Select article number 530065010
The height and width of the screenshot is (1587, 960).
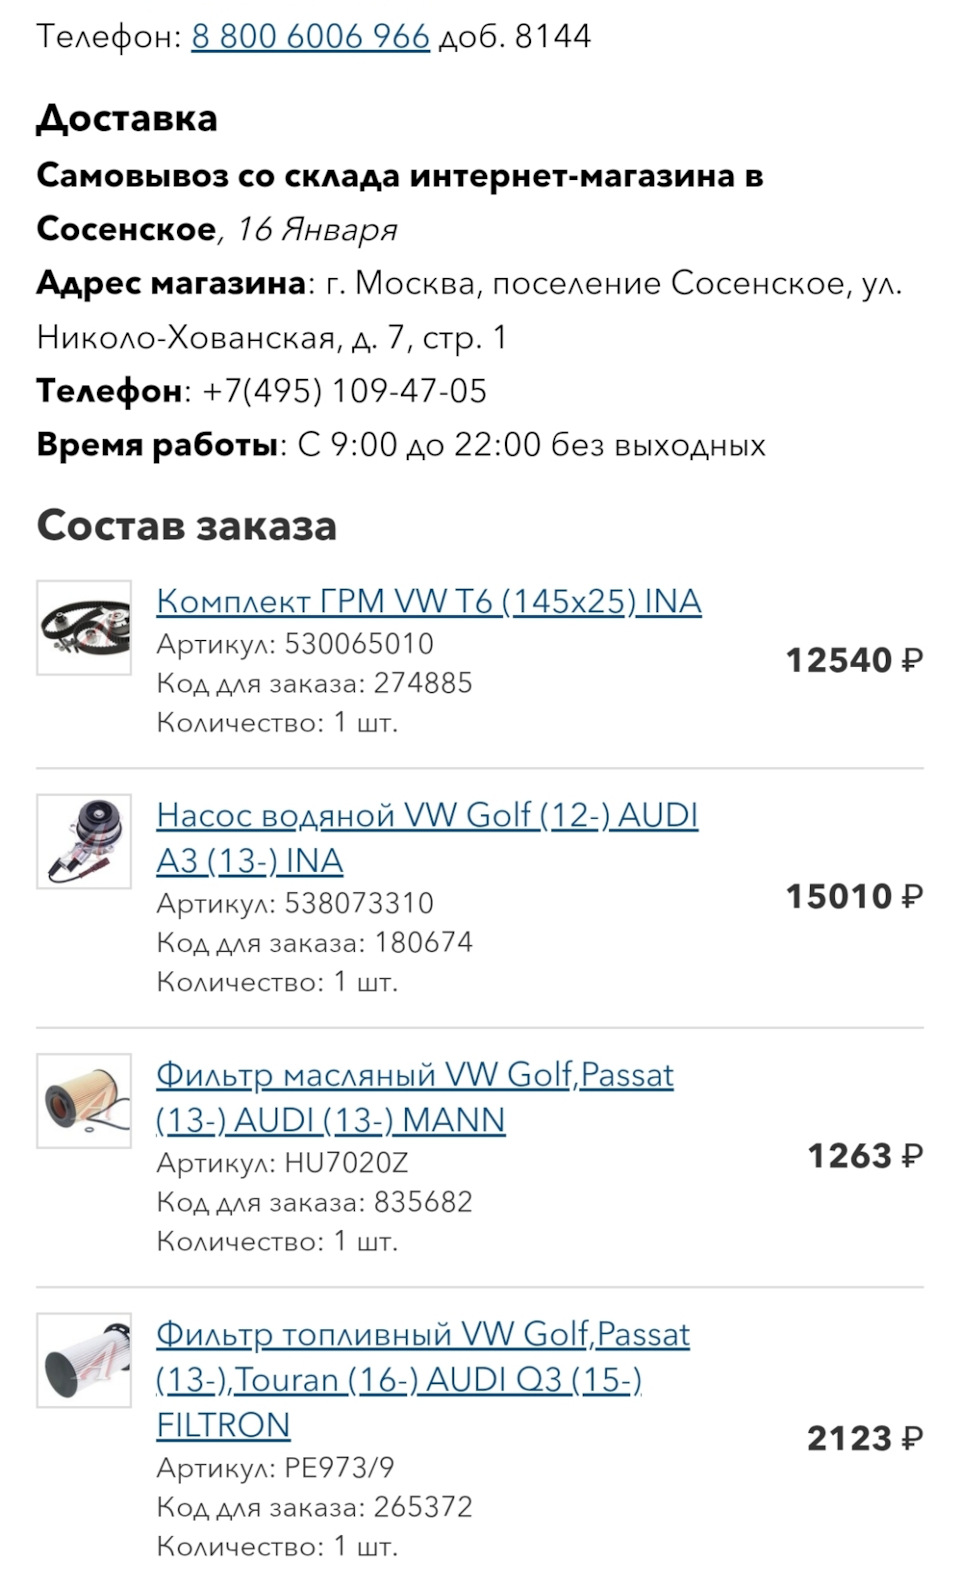point(359,643)
